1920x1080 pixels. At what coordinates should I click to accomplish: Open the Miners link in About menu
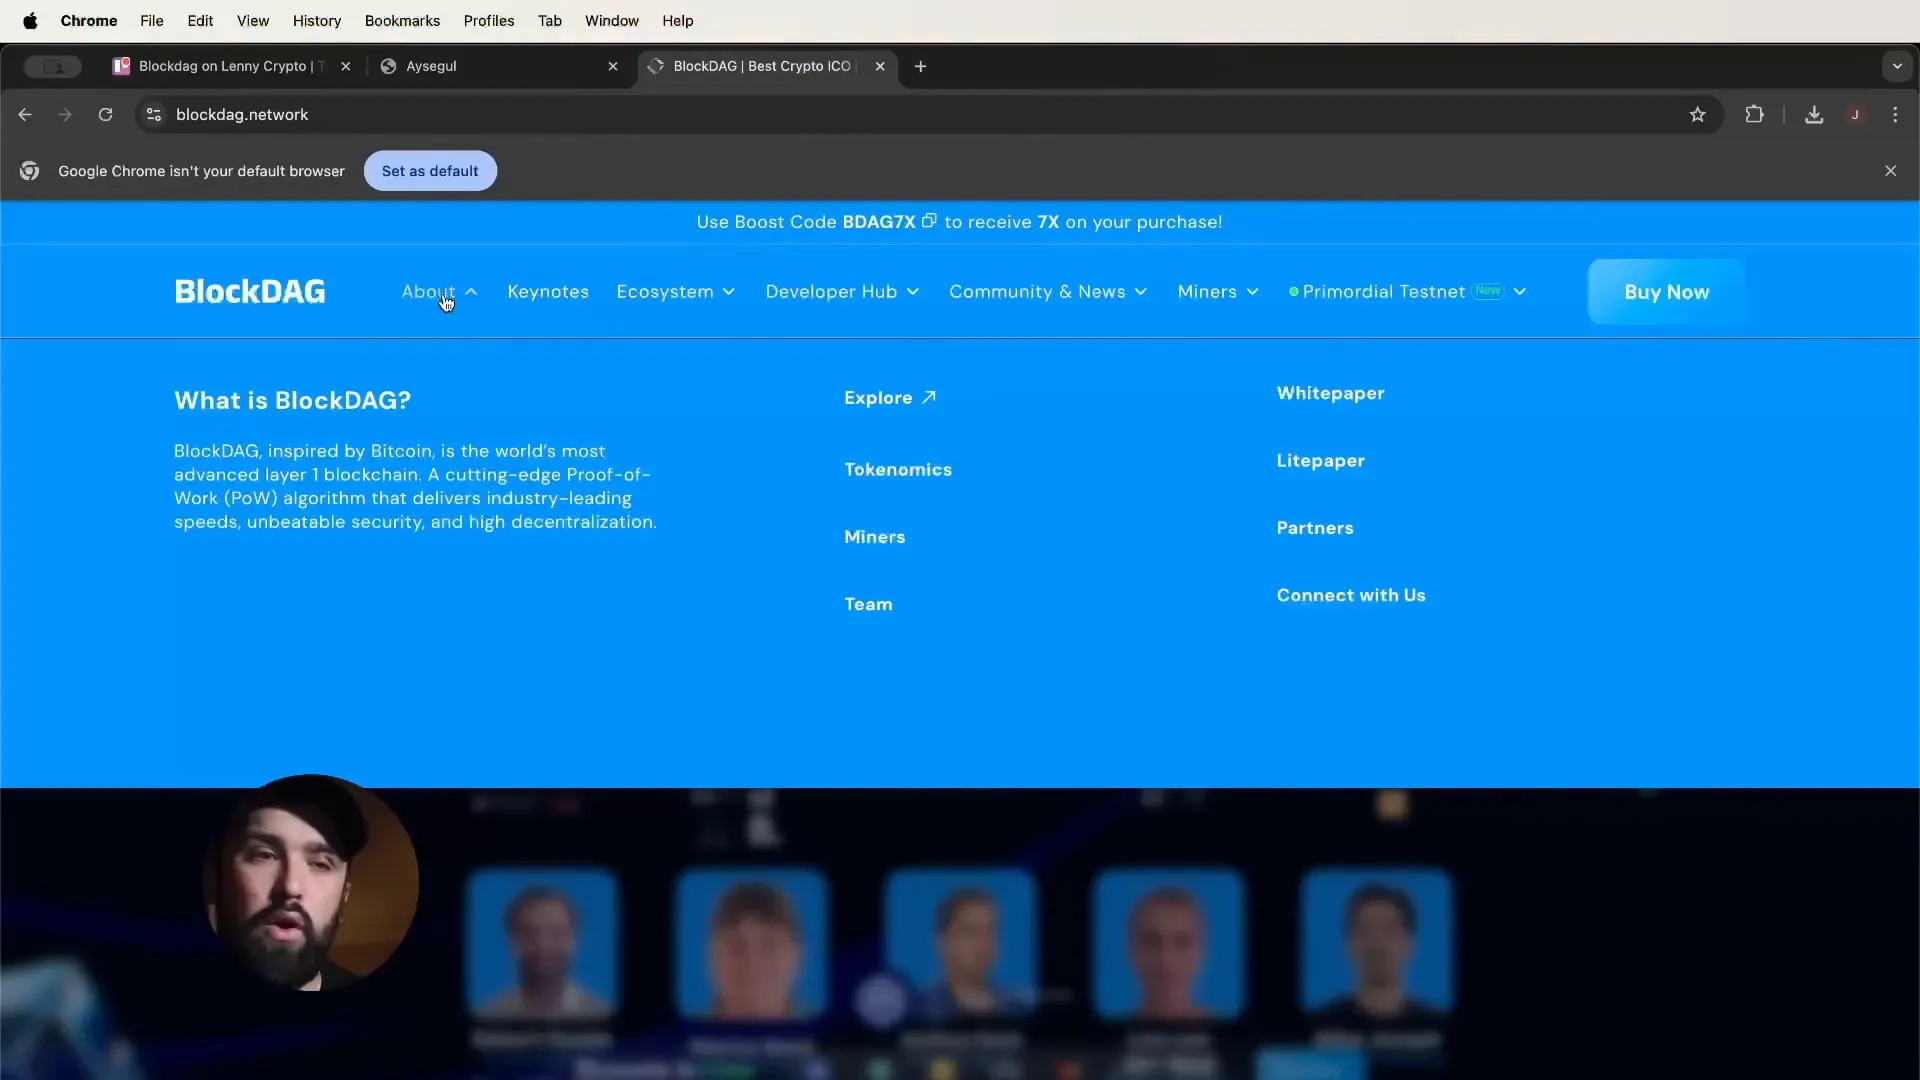pyautogui.click(x=874, y=537)
